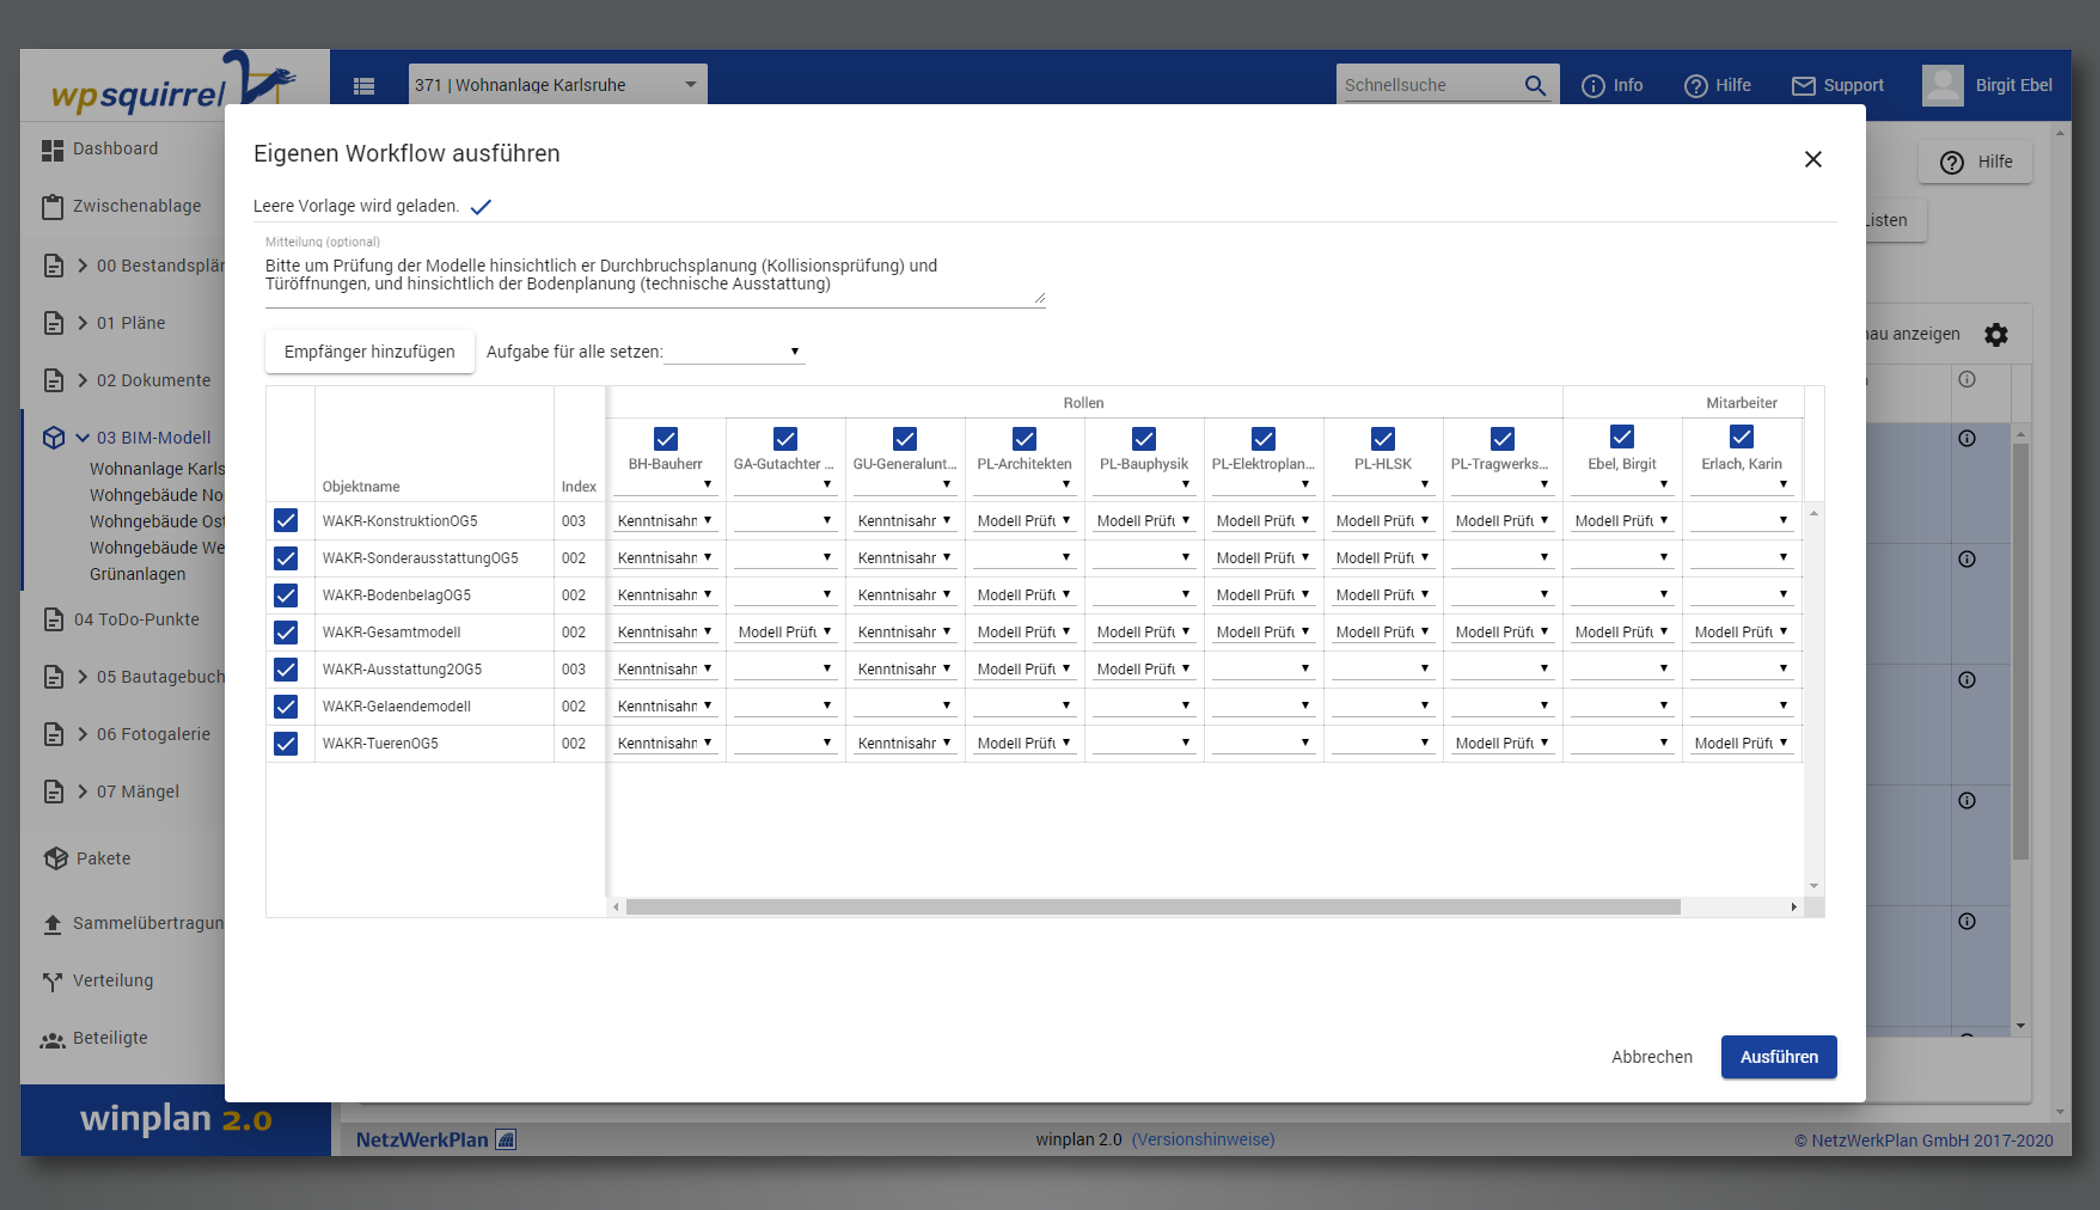Click the 04 ToDo-Punkte document icon
Image resolution: width=2100 pixels, height=1210 pixels.
53,620
